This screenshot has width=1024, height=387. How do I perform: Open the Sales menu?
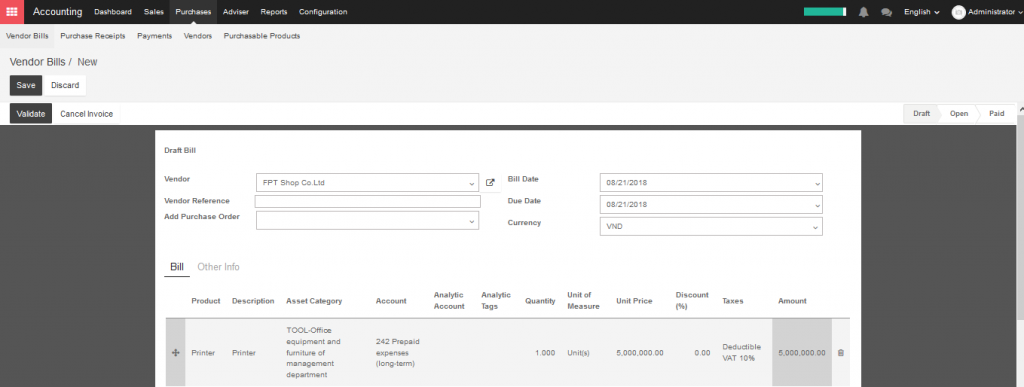pos(153,12)
